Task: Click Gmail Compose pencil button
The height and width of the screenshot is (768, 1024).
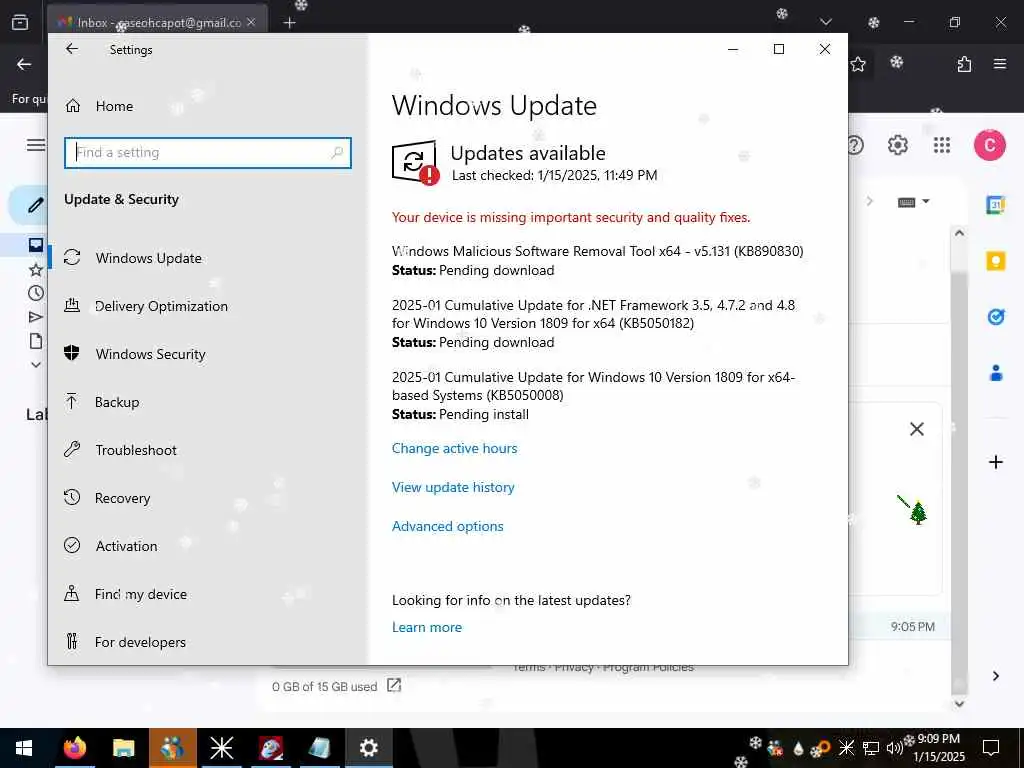Action: pos(35,205)
